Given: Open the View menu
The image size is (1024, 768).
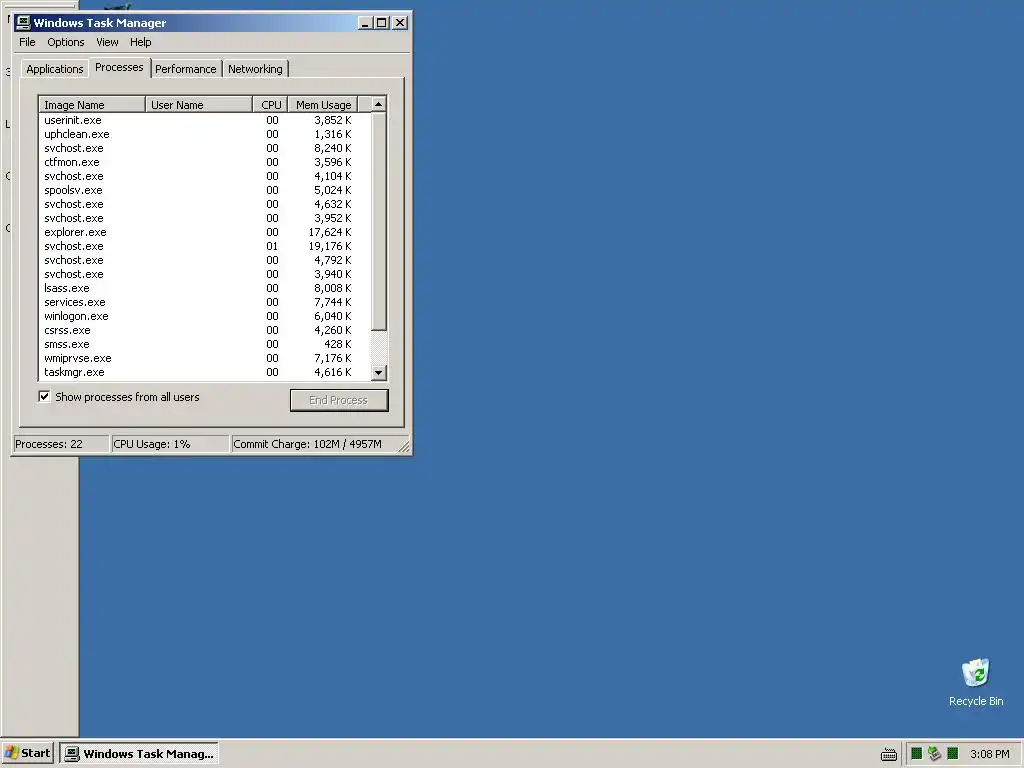Looking at the screenshot, I should (x=107, y=42).
